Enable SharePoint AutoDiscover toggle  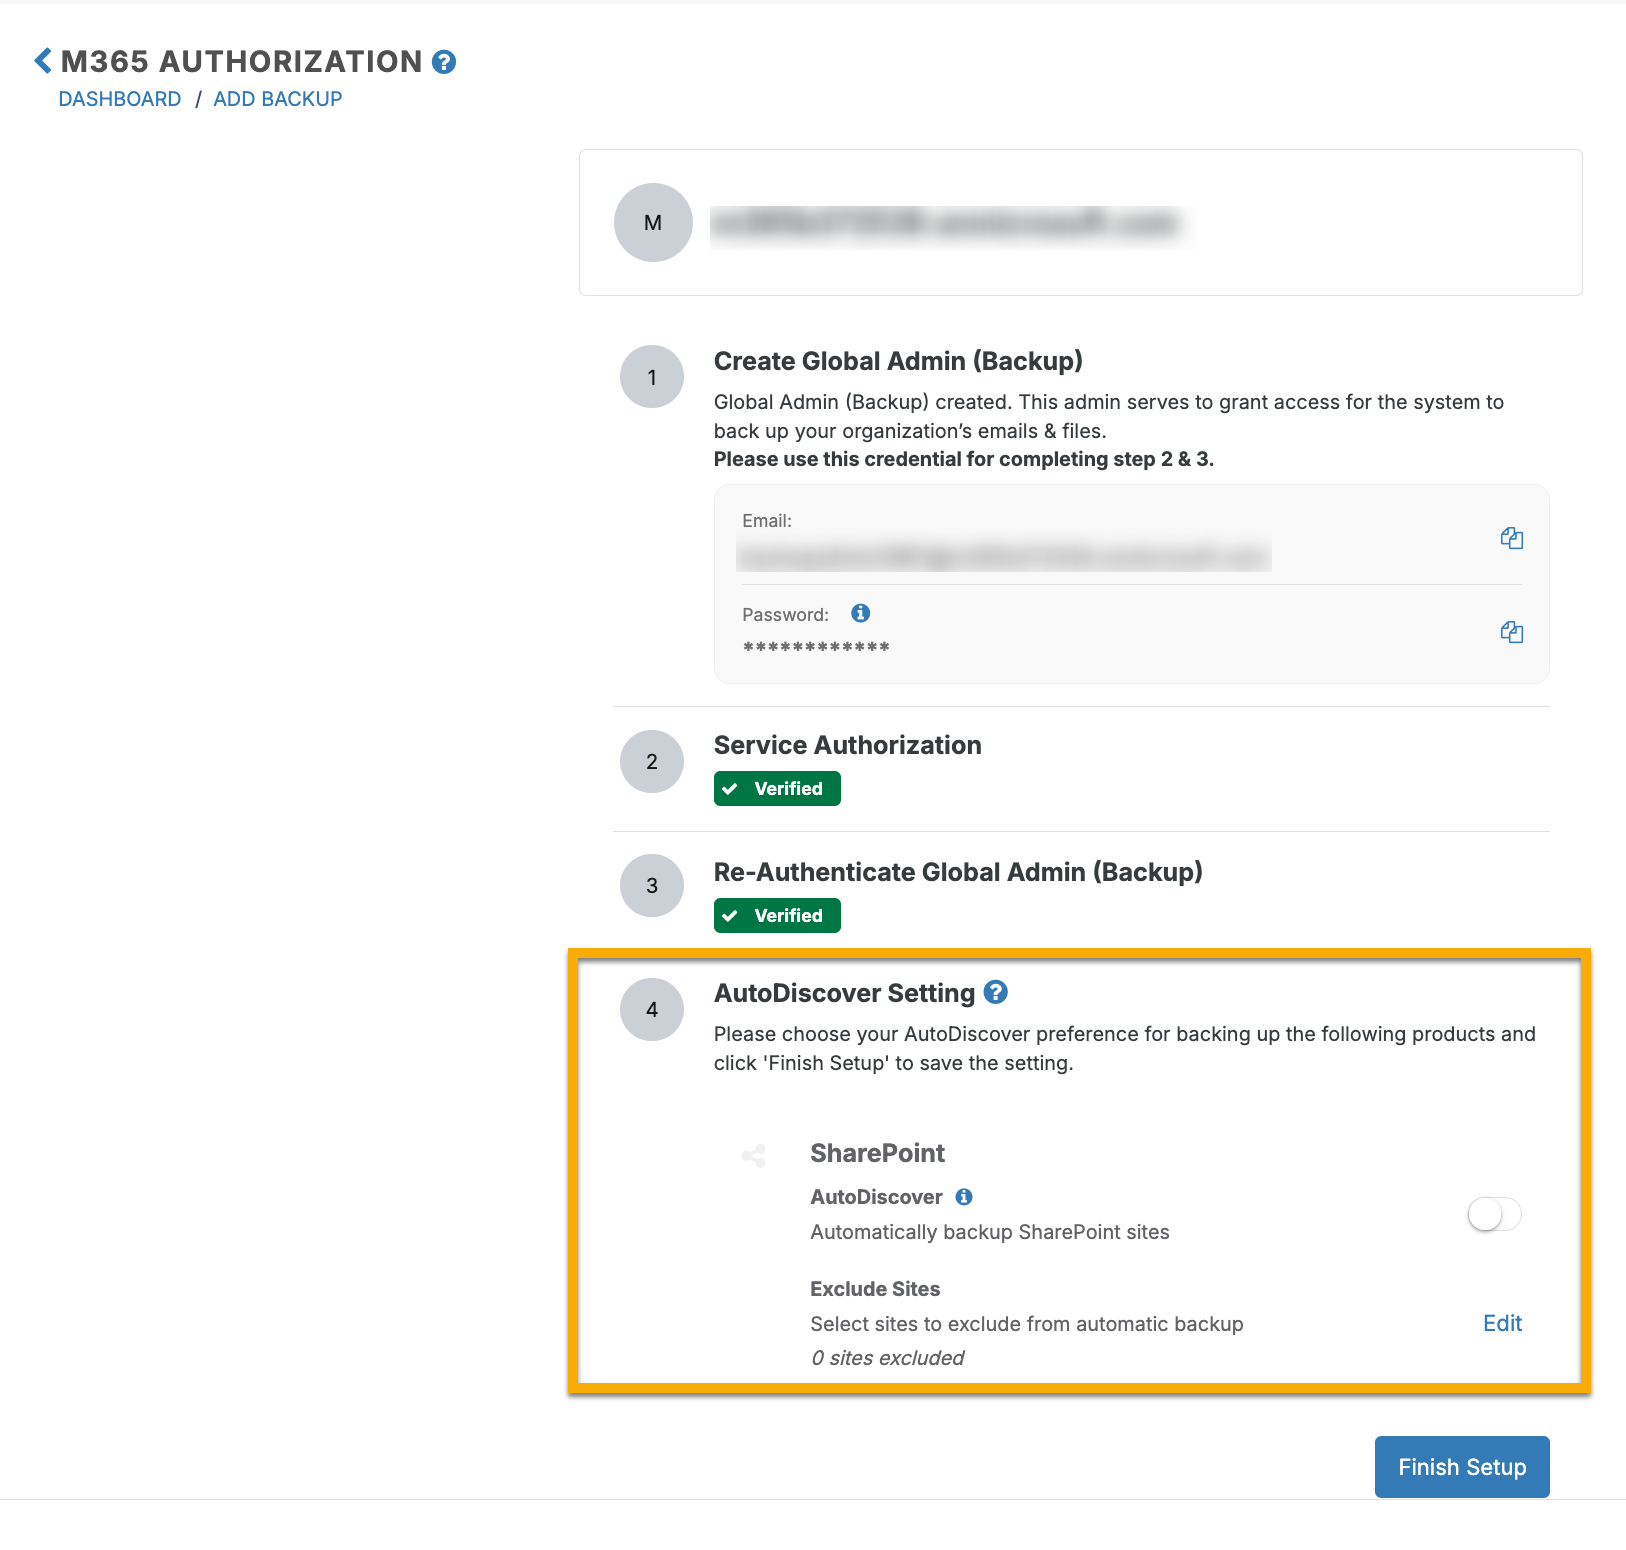[x=1494, y=1214]
